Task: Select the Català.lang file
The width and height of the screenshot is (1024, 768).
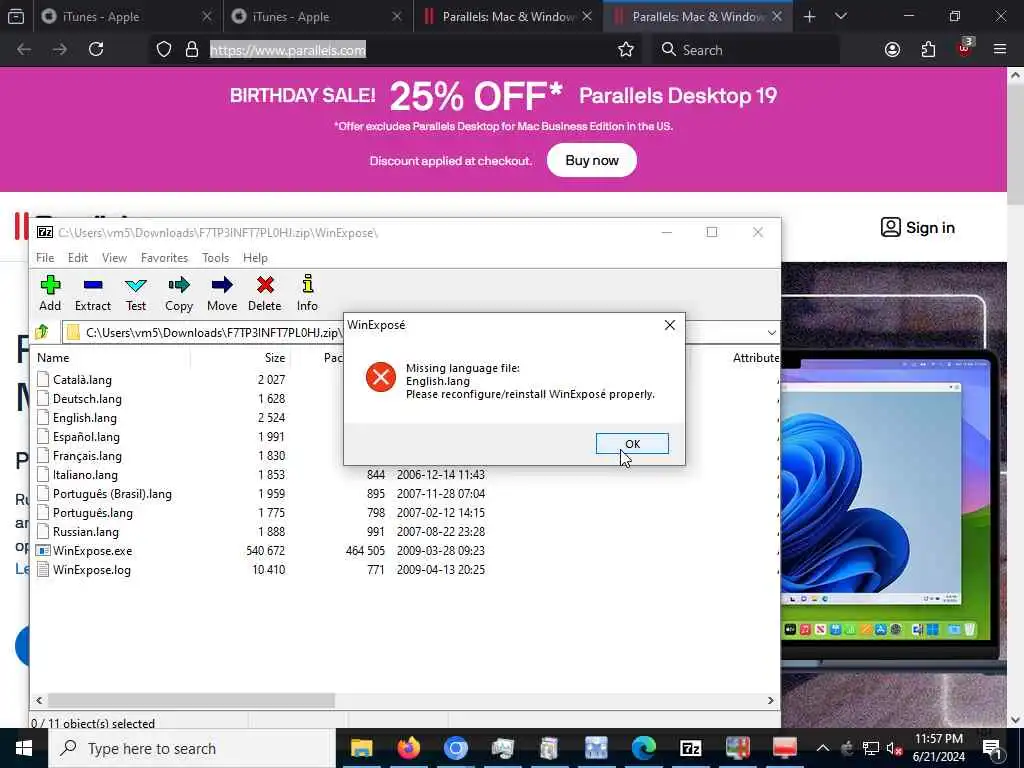Action: click(82, 379)
